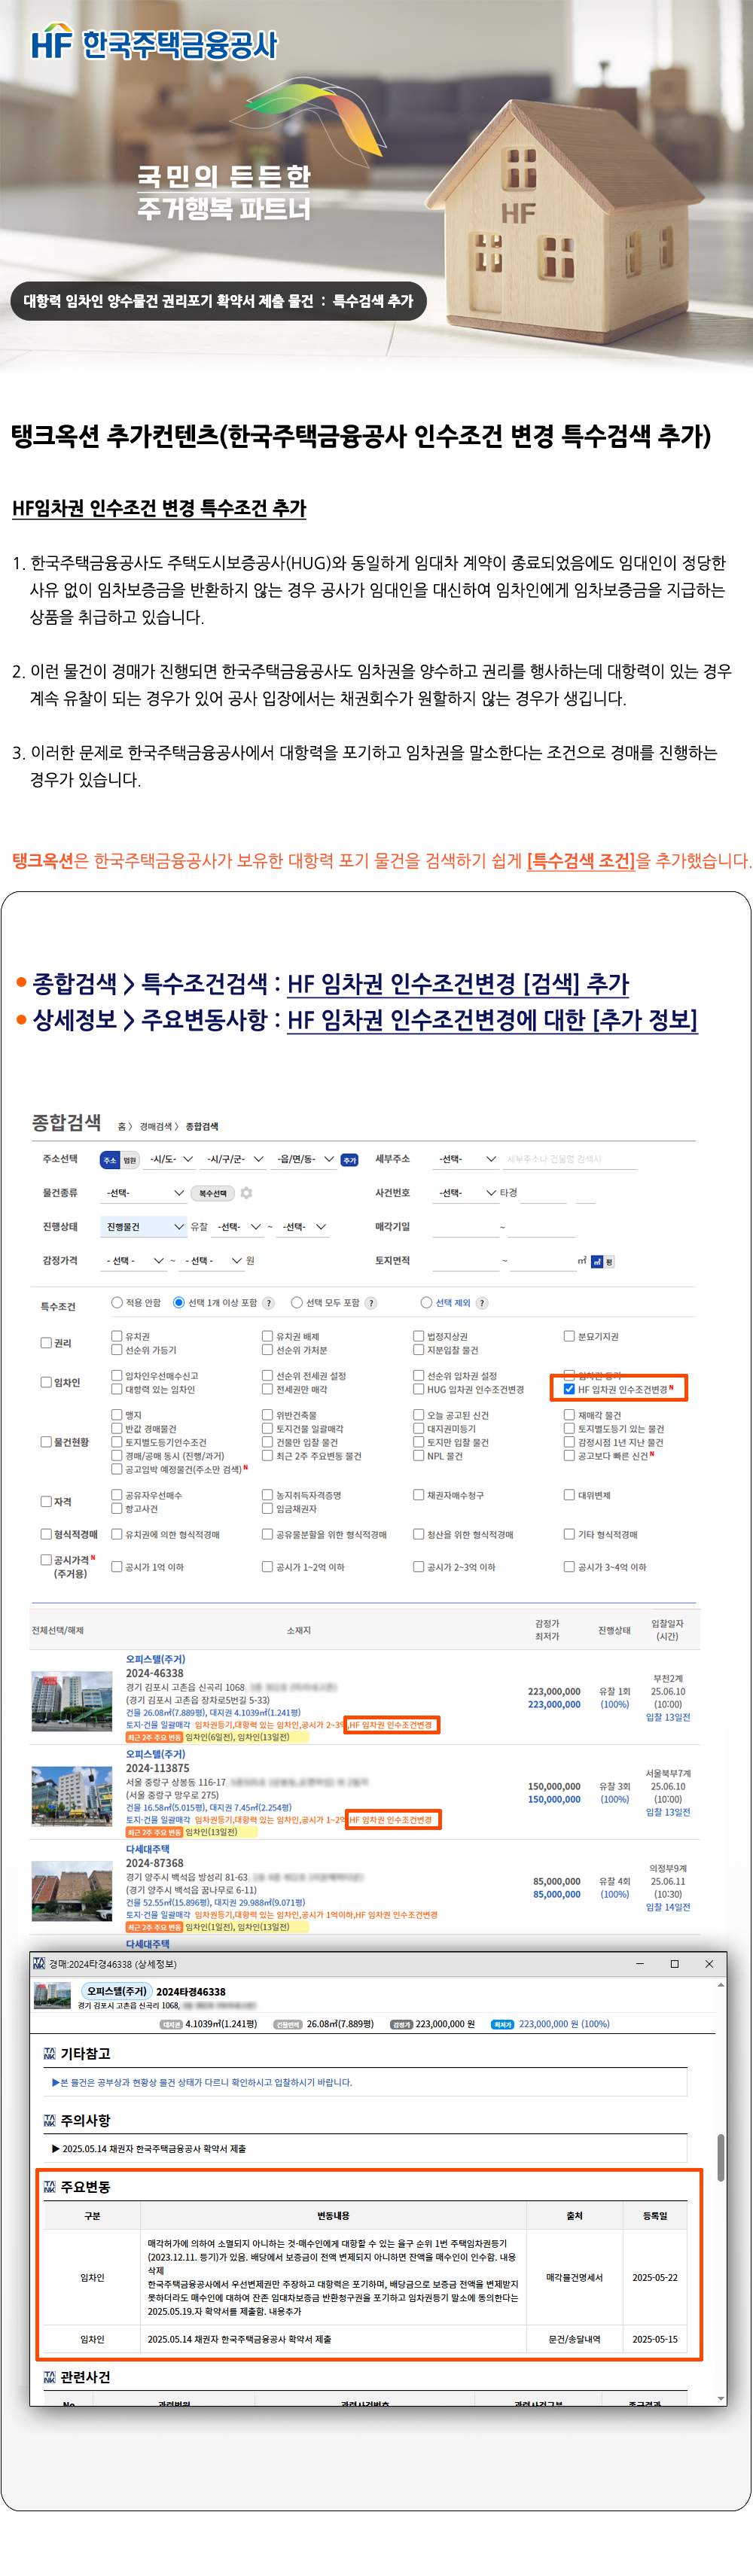Image resolution: width=753 pixels, height=2576 pixels.
Task: Select the ㎡ unit toggle icon
Action: (597, 1262)
